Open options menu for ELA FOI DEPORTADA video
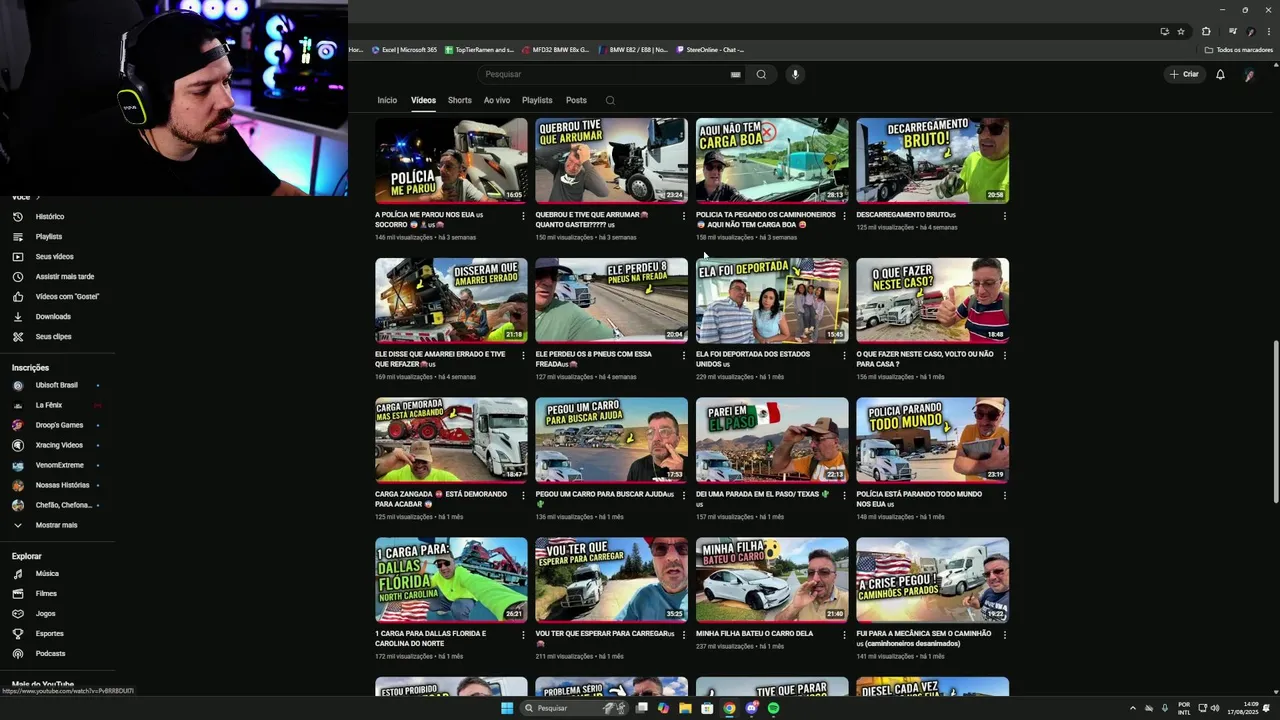 pos(844,355)
